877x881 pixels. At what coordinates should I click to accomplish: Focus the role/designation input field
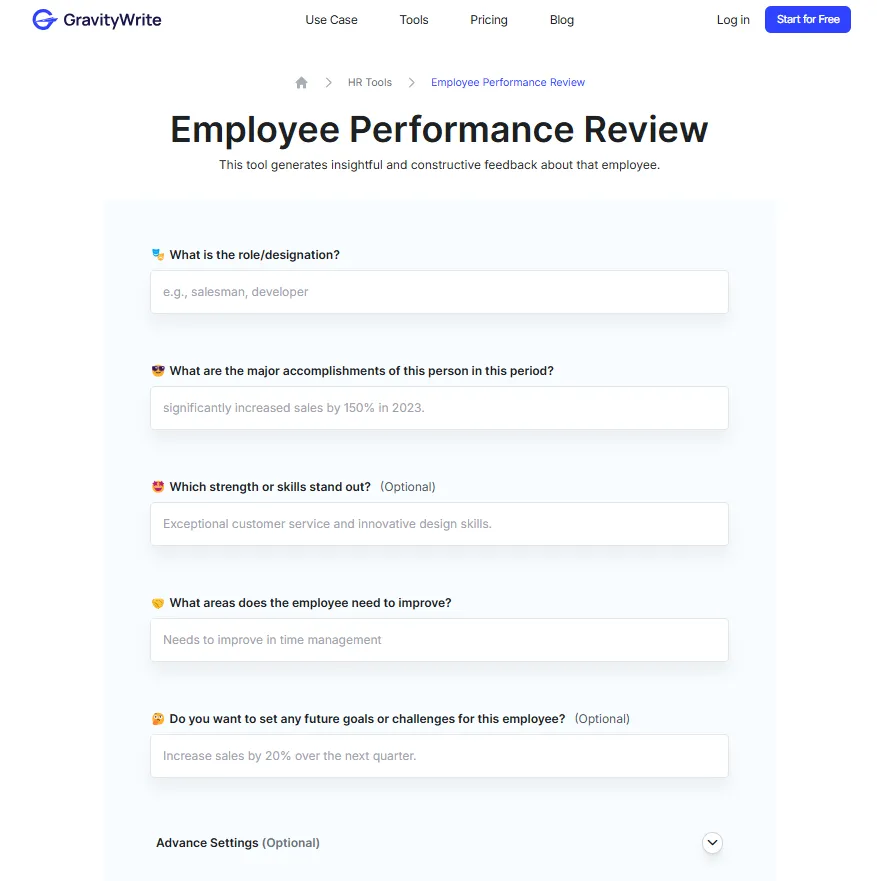click(x=439, y=292)
